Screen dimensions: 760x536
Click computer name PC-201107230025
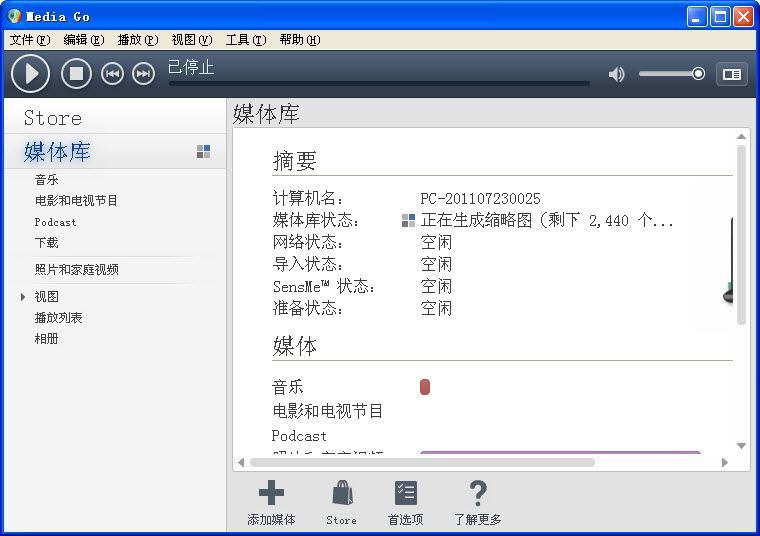point(480,198)
